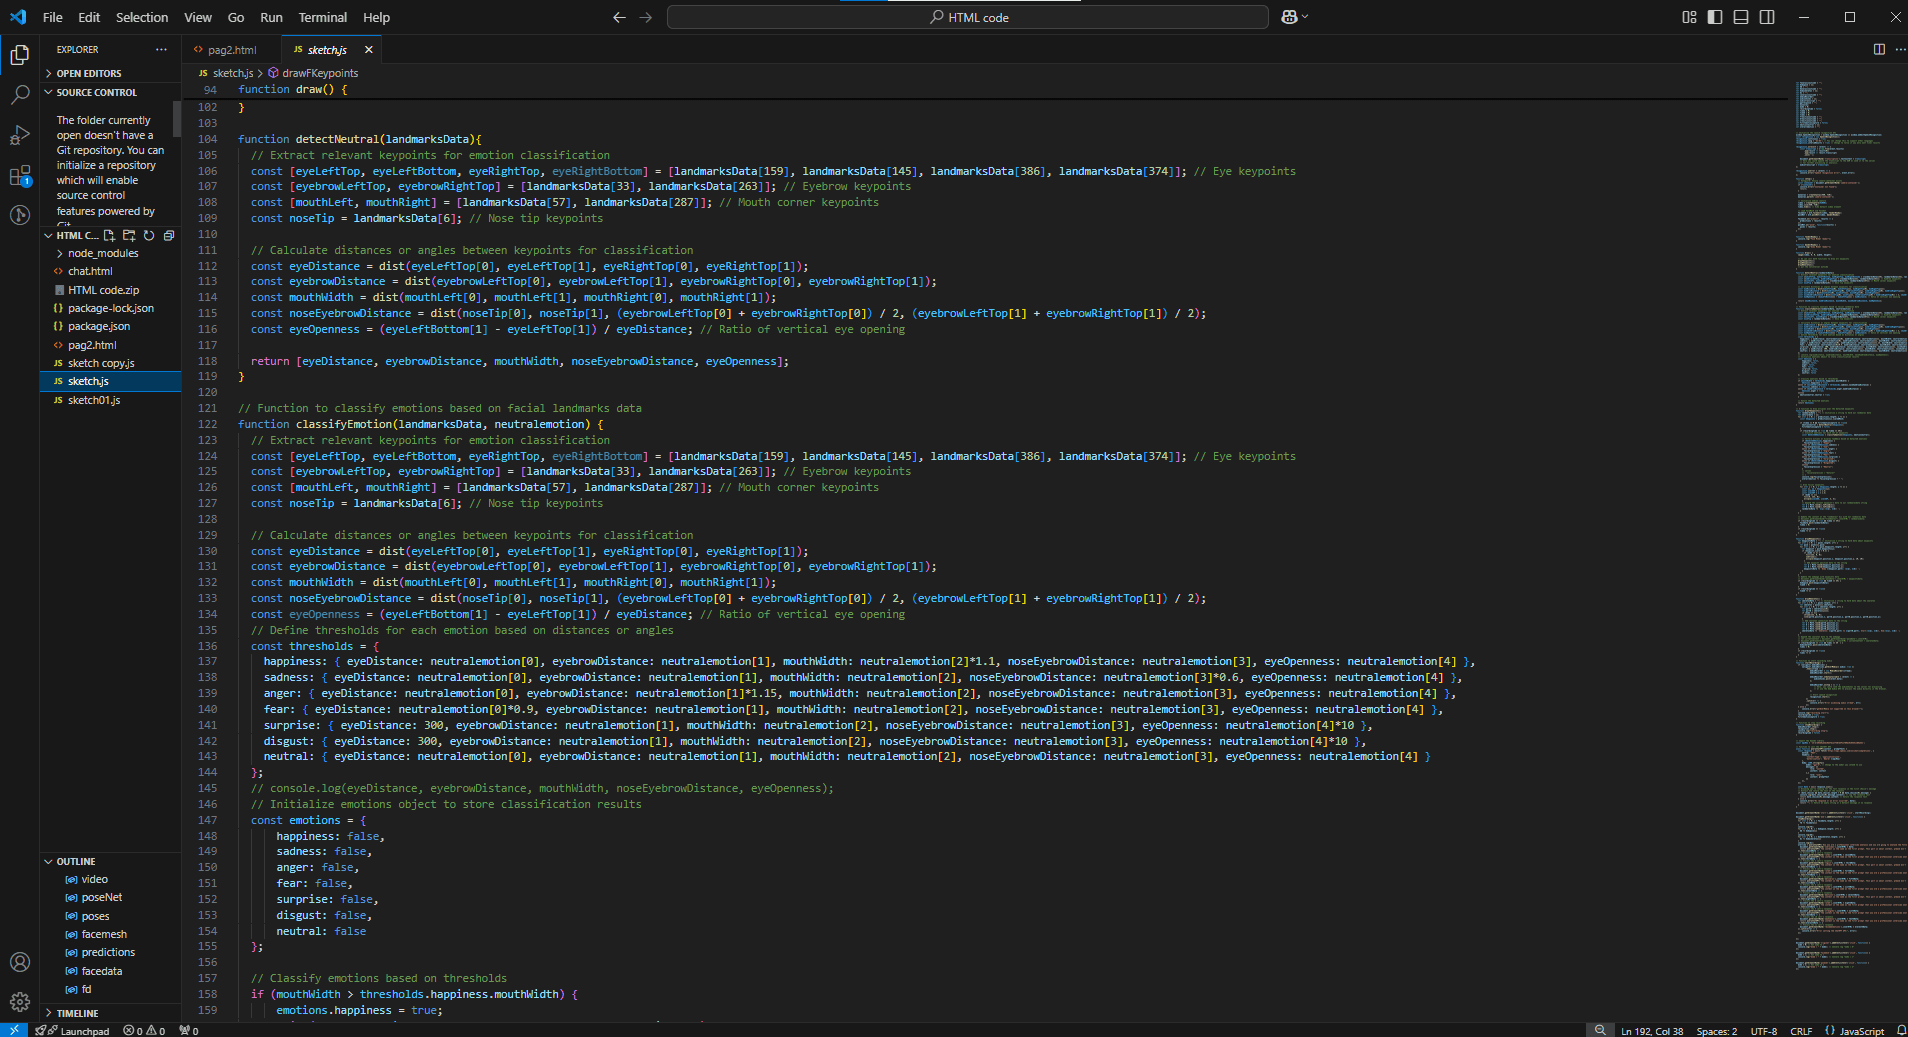This screenshot has height=1037, width=1908.
Task: Open Customize Layout icon
Action: [x=1689, y=17]
